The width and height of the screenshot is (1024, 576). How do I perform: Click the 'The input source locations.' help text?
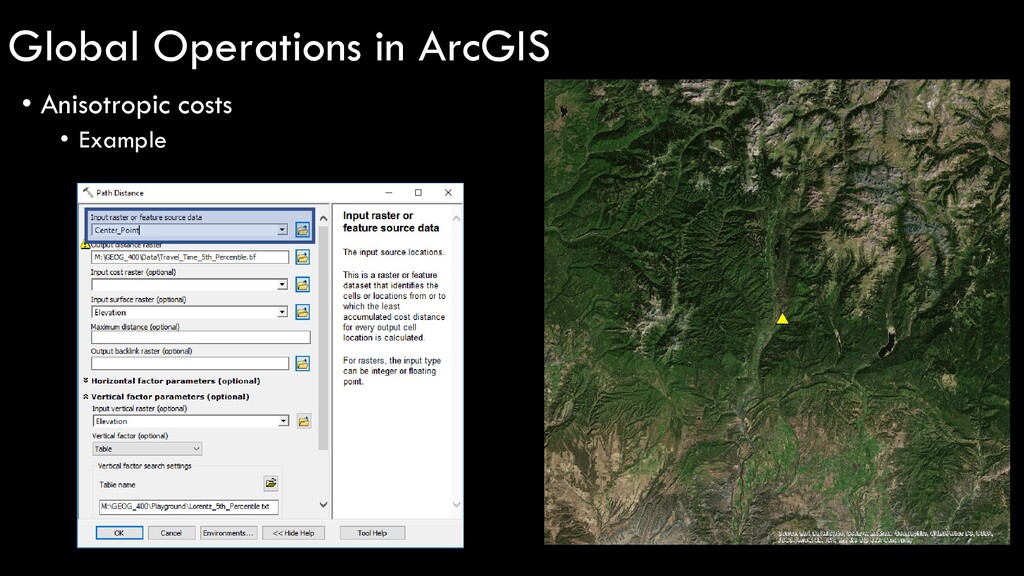point(394,251)
